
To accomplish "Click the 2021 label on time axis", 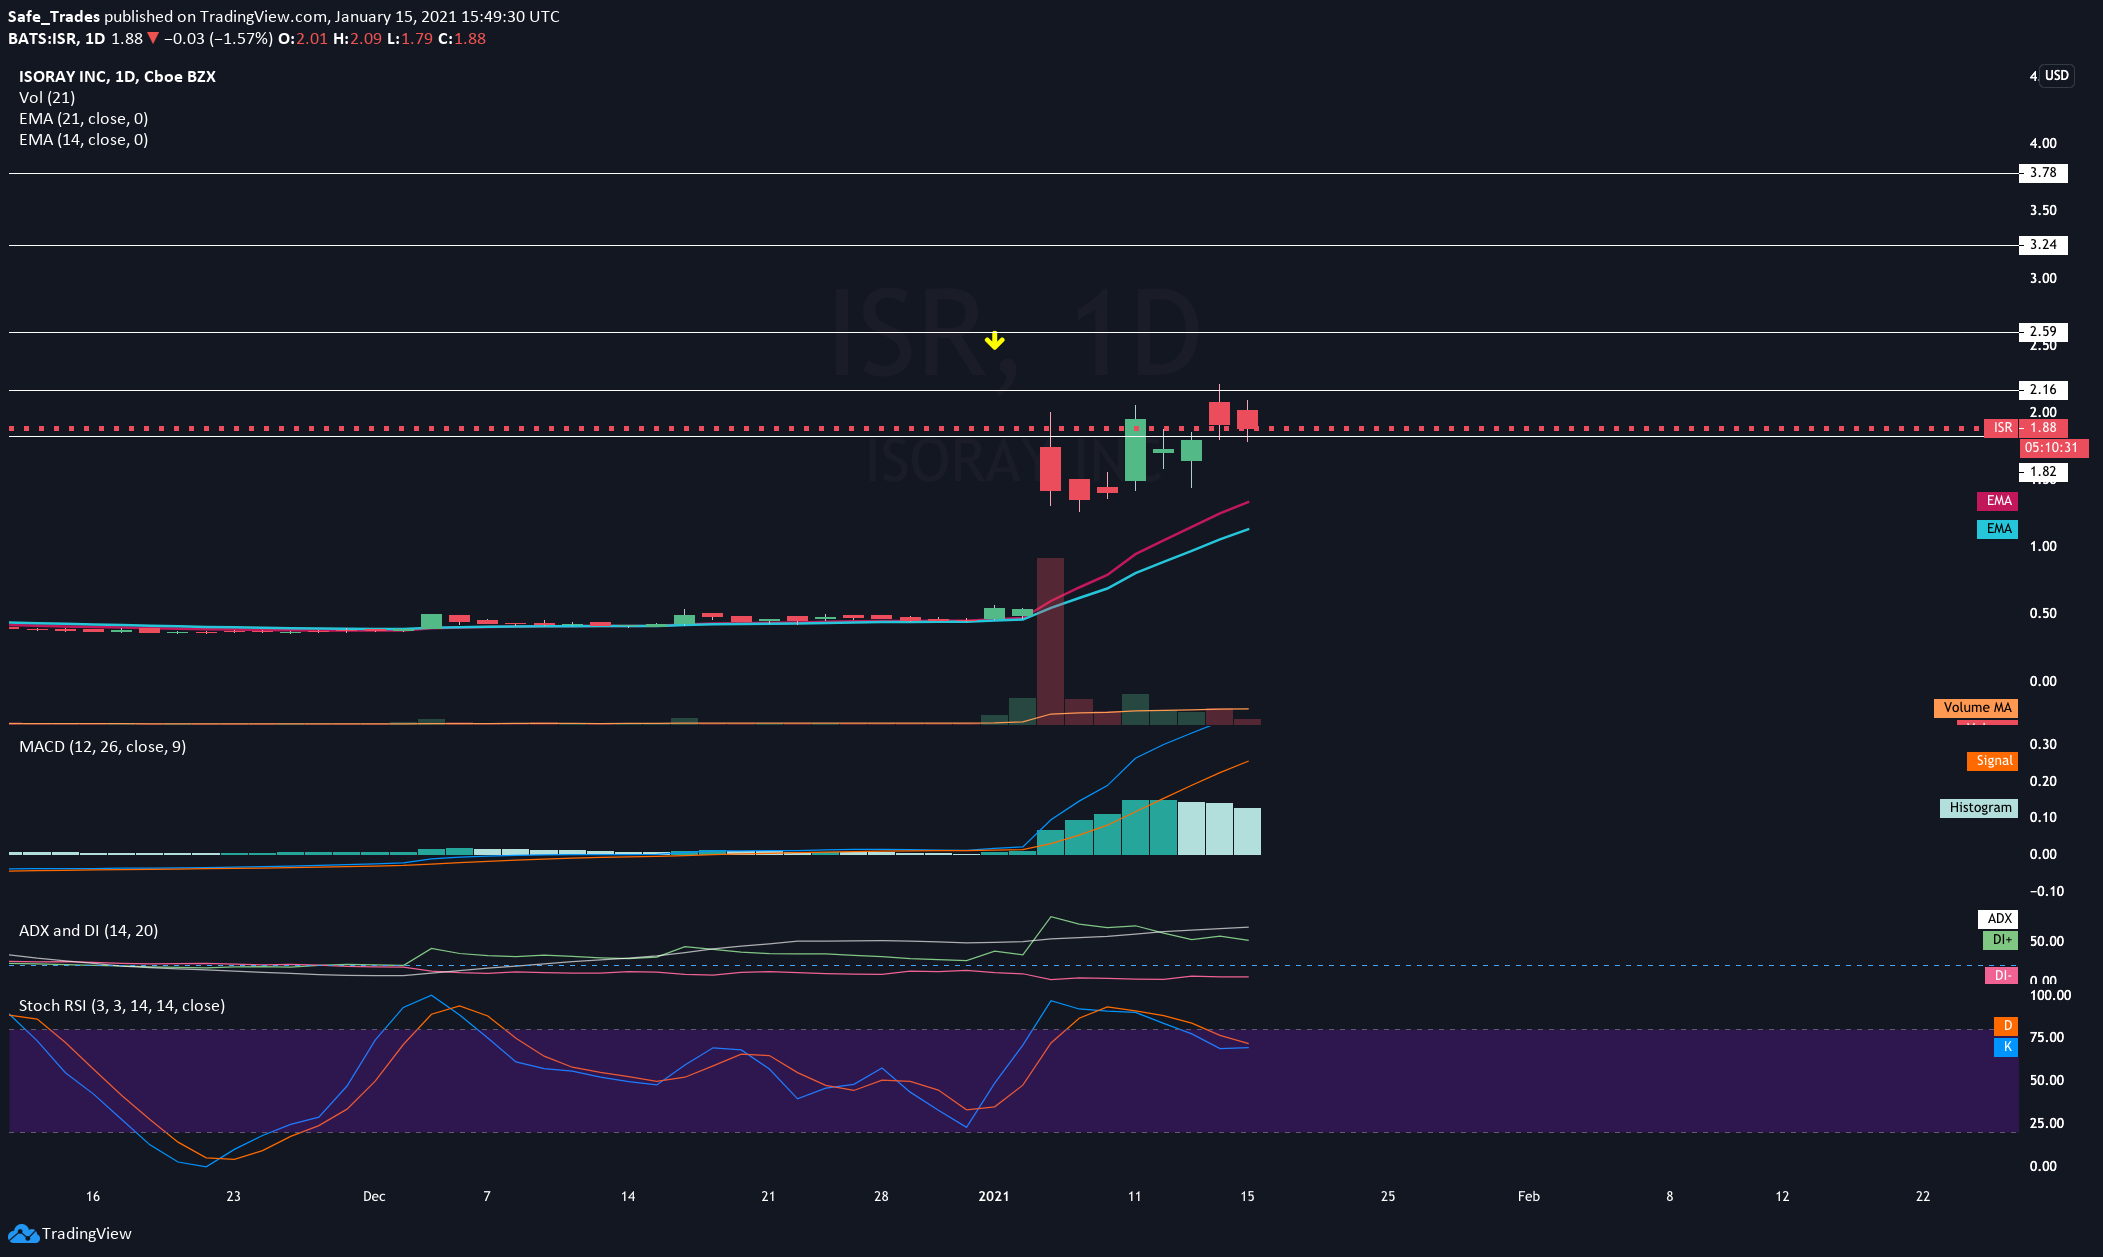I will [x=994, y=1196].
